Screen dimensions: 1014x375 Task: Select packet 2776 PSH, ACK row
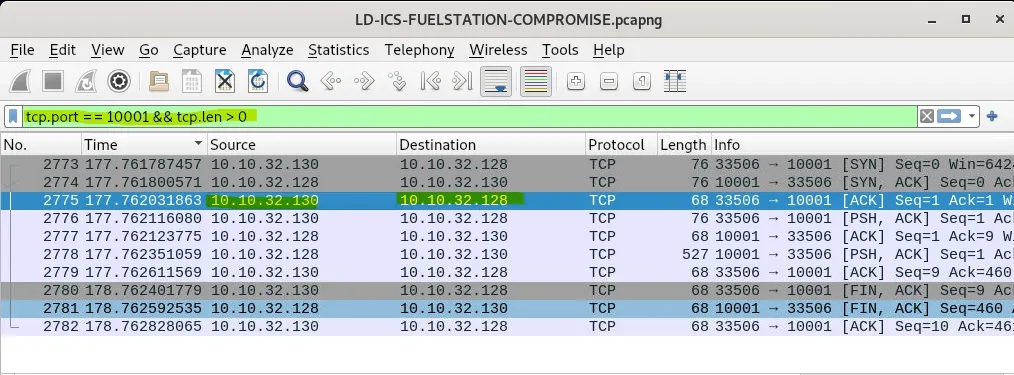tap(507, 219)
